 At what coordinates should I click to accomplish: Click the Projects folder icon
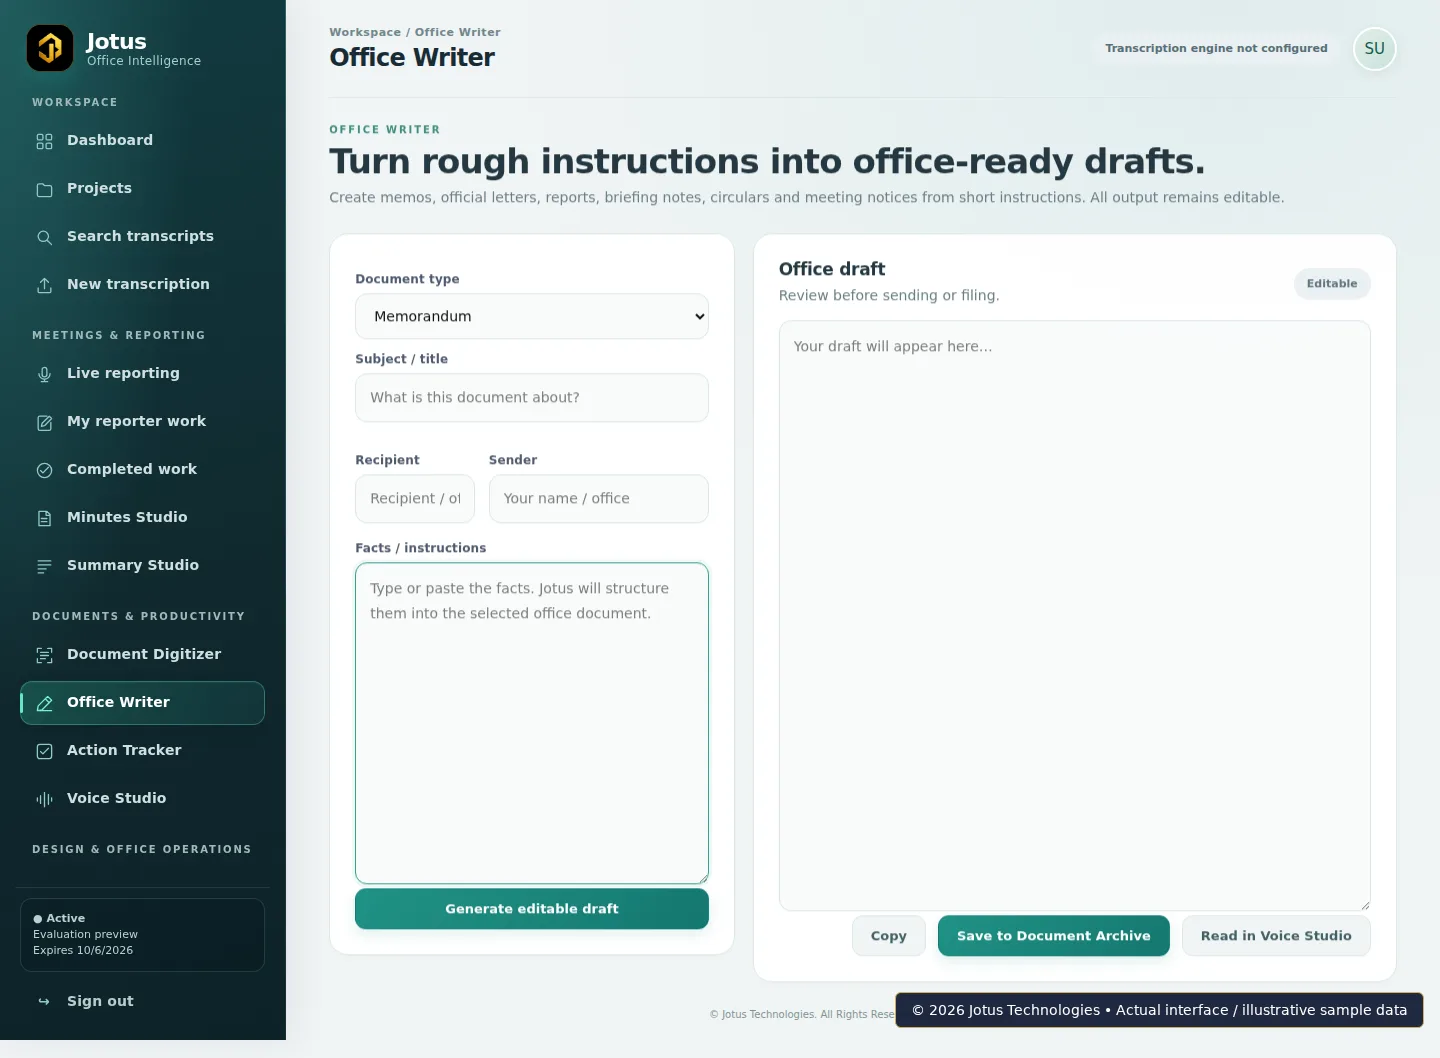click(x=44, y=189)
